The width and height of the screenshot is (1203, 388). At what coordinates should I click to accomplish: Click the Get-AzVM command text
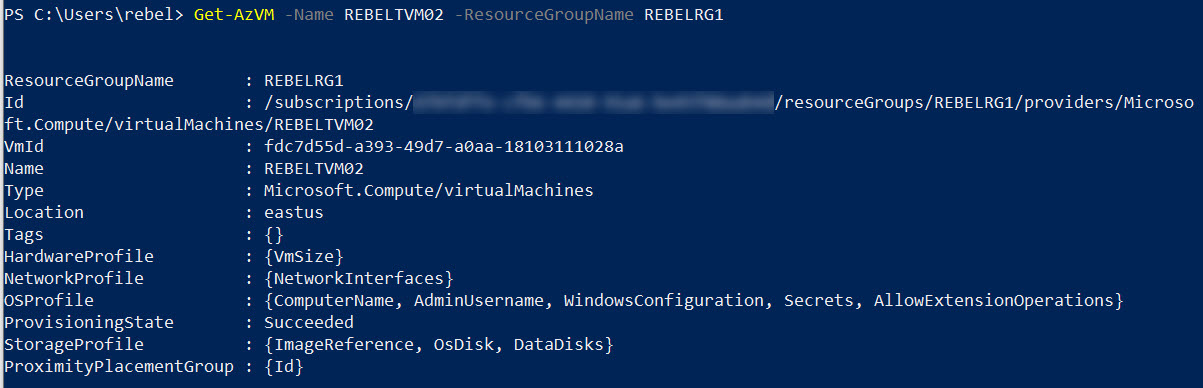click(x=227, y=14)
